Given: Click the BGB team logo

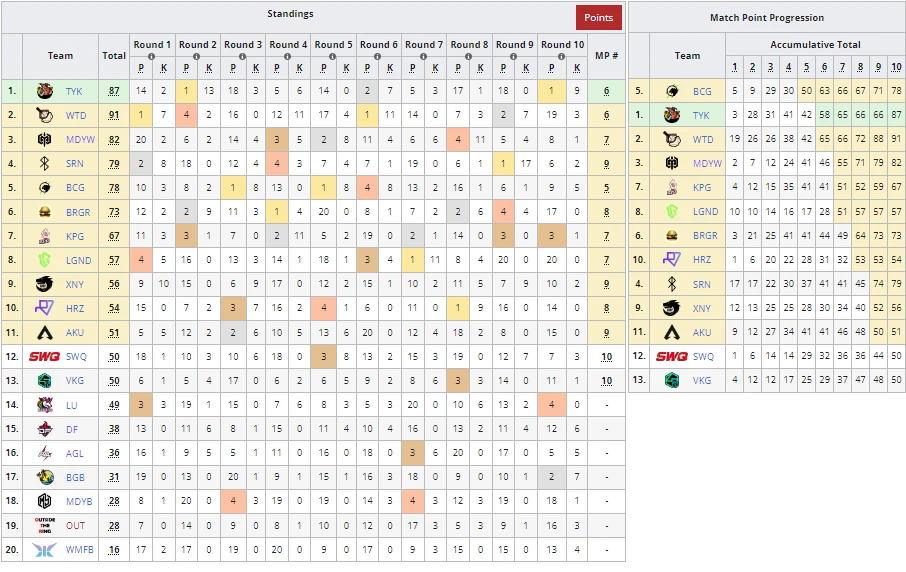Looking at the screenshot, I should 45,477.
